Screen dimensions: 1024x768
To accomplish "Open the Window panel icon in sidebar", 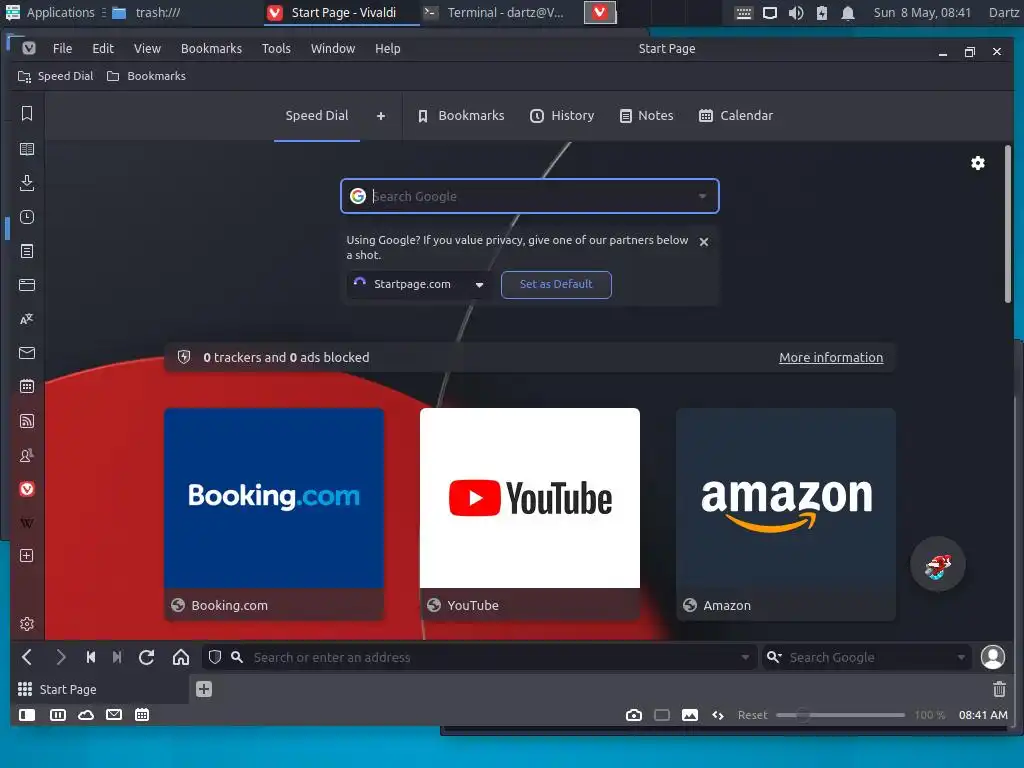I will point(27,285).
